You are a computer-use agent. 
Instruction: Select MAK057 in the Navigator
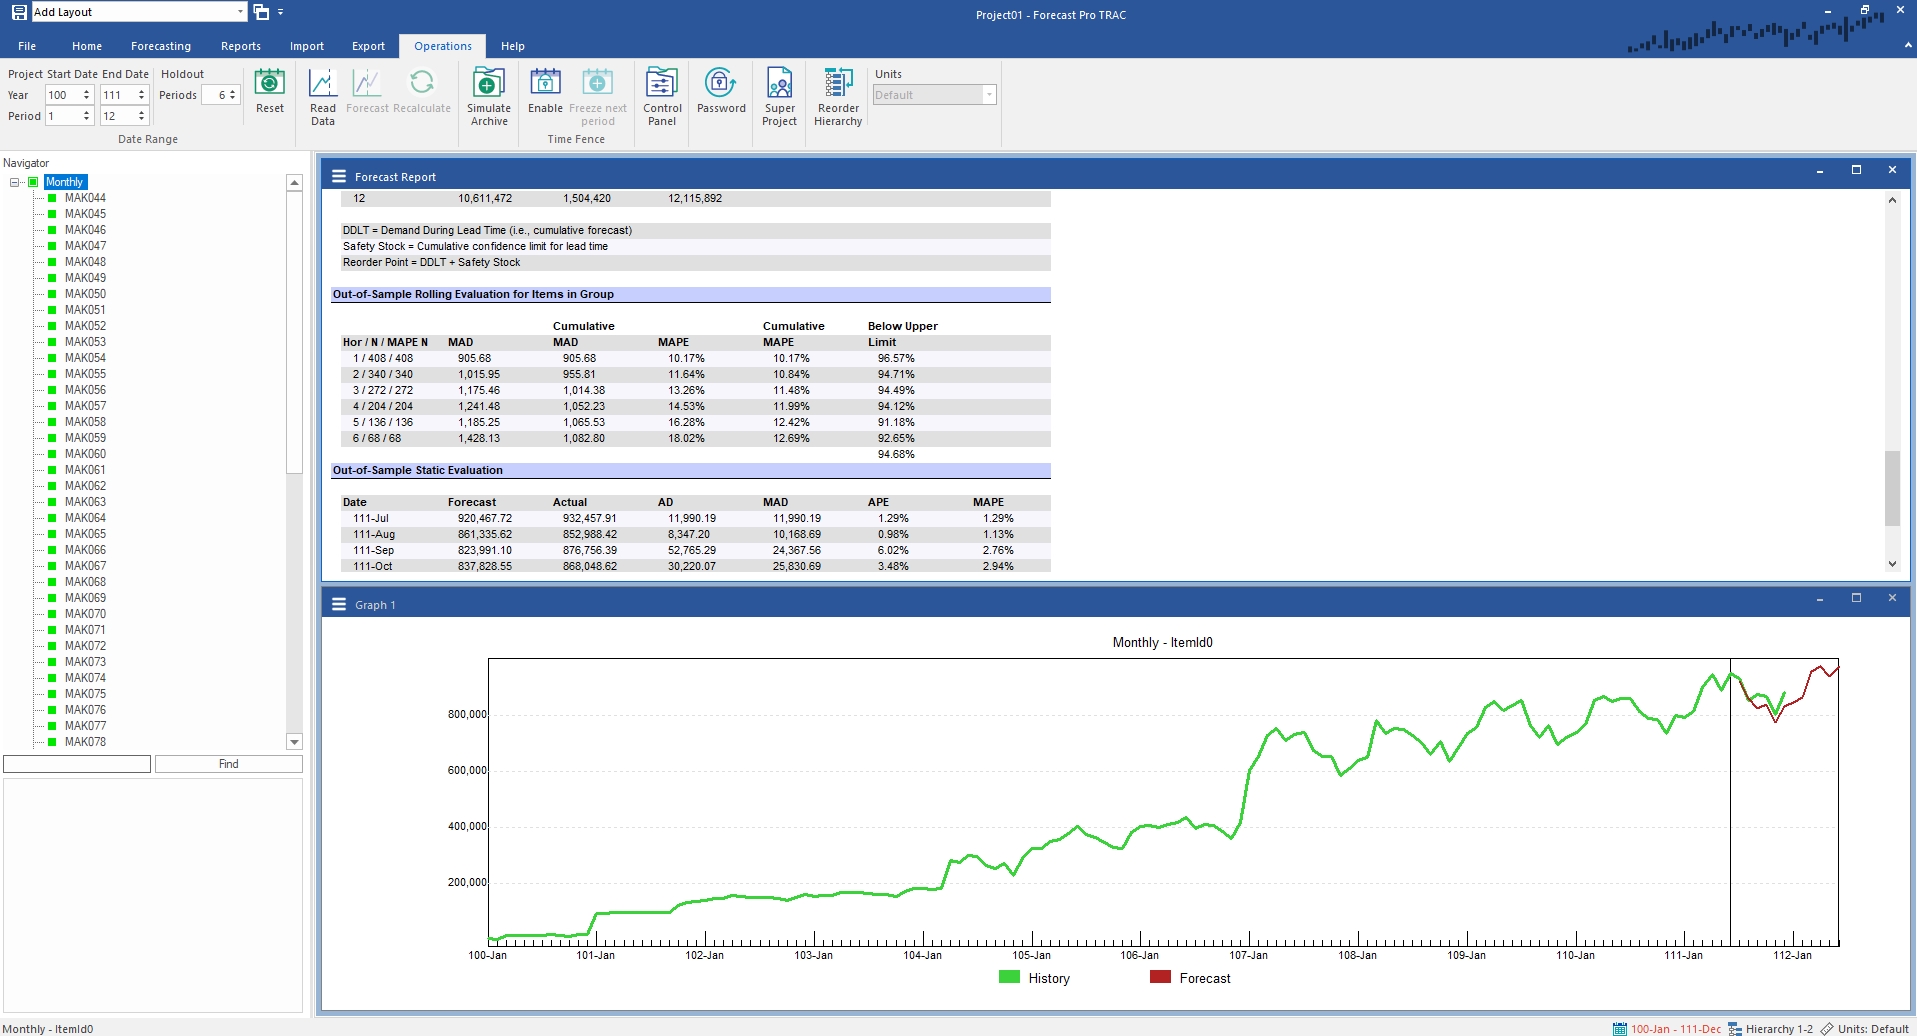click(85, 406)
